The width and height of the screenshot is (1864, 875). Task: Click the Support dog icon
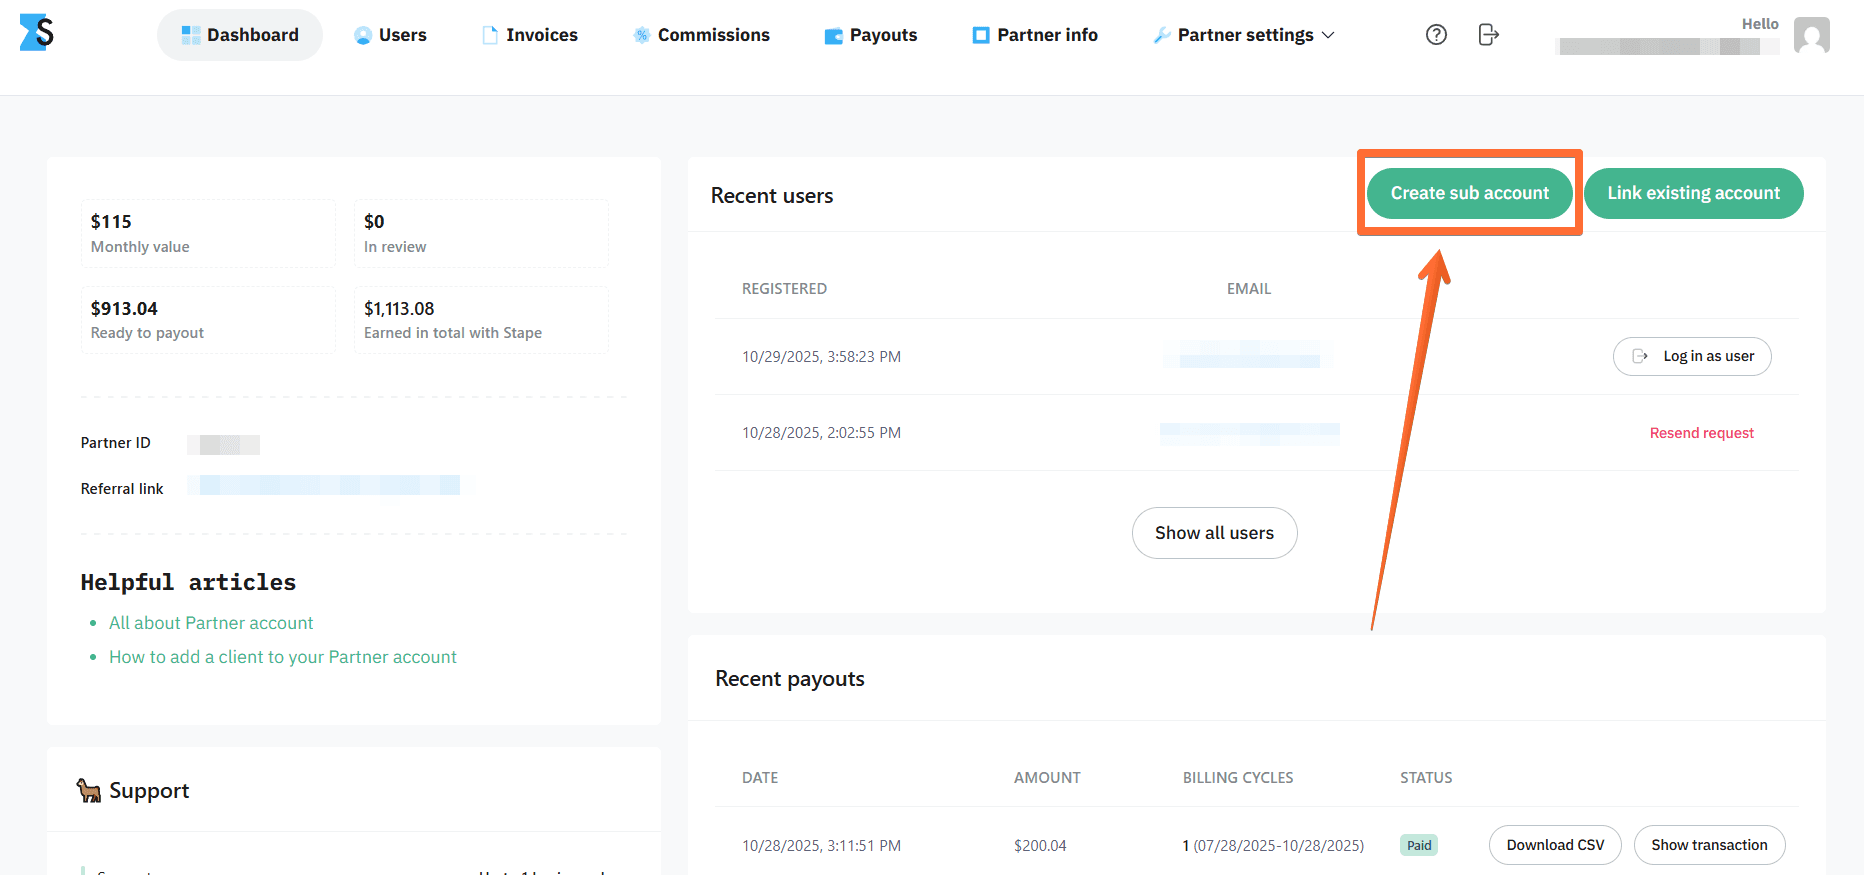[89, 791]
